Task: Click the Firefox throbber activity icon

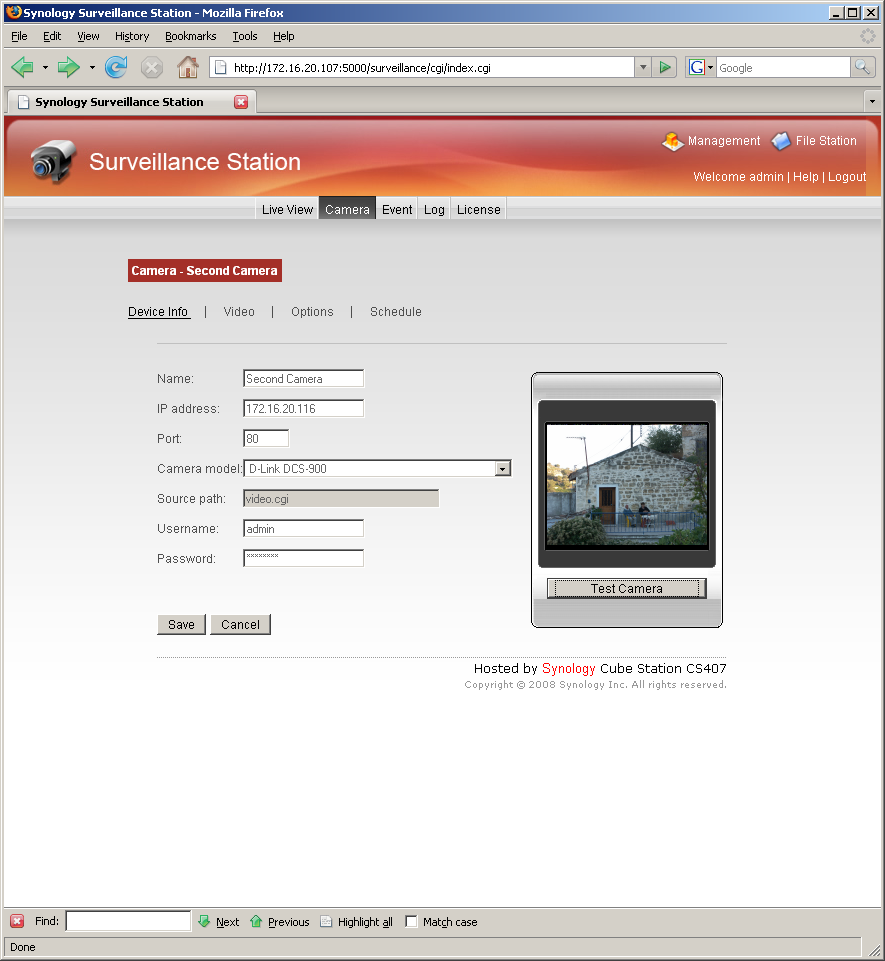Action: pos(868,36)
